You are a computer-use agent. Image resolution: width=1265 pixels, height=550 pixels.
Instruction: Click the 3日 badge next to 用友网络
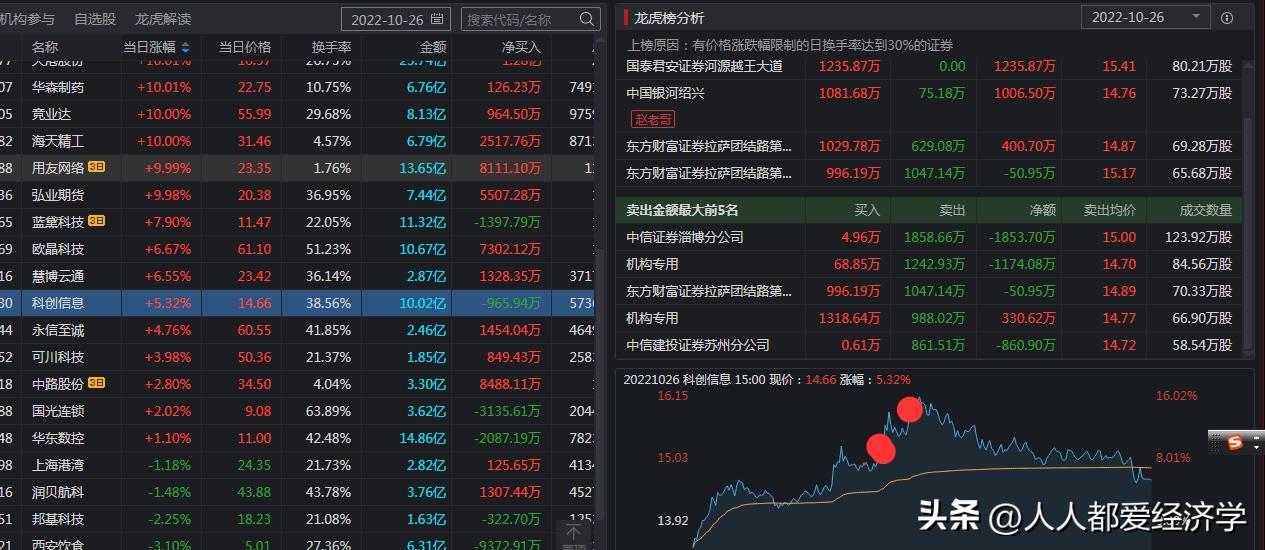tap(96, 167)
